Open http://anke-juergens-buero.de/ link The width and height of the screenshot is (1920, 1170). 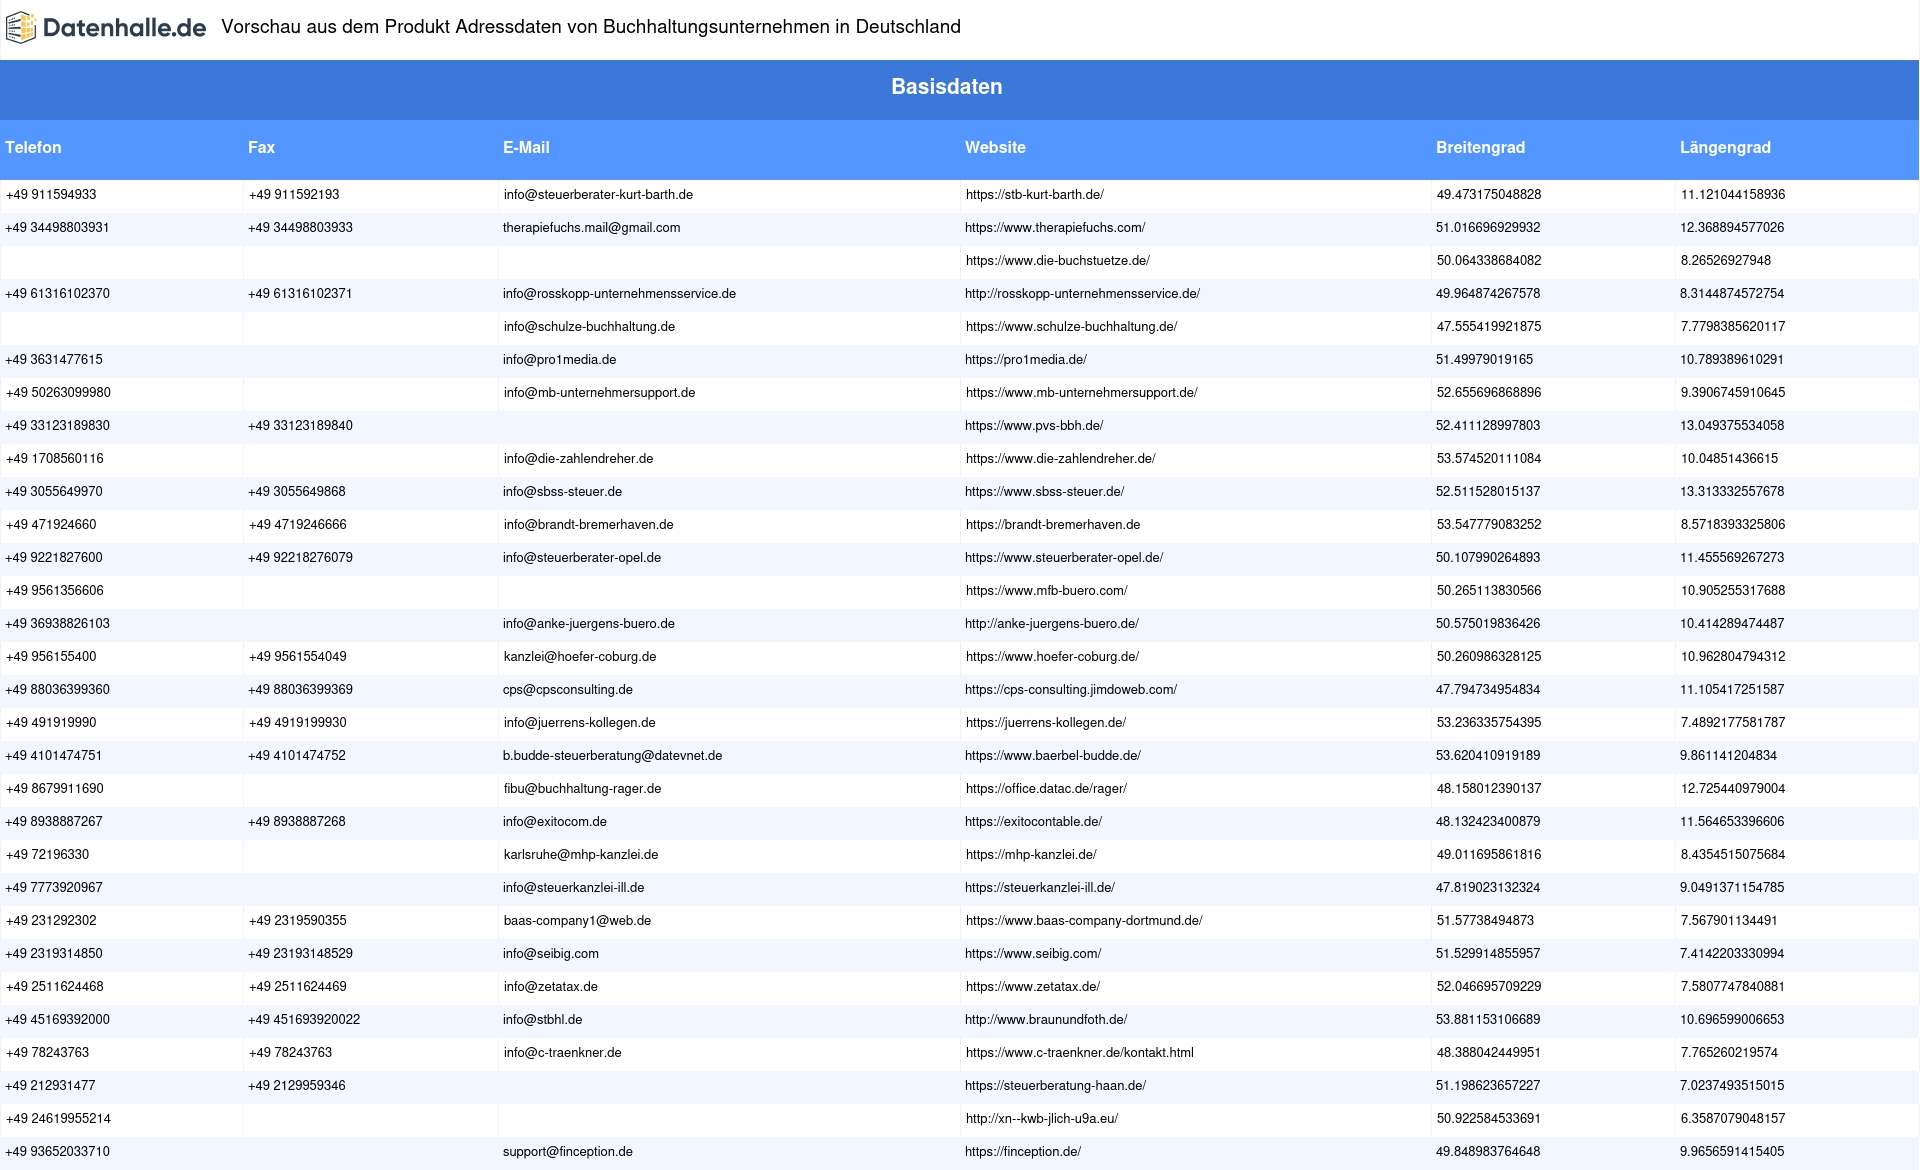click(1052, 624)
